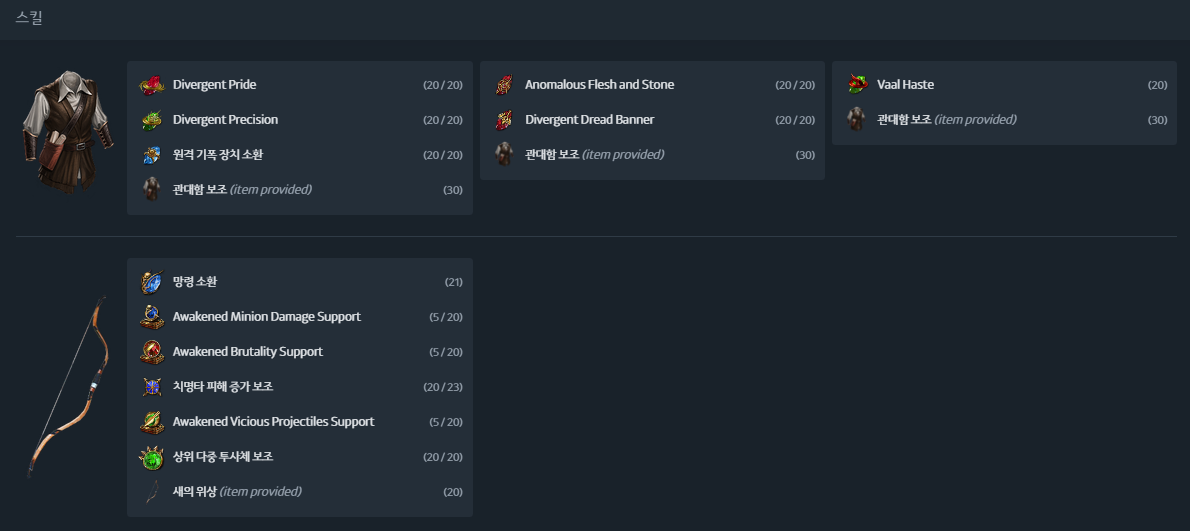Open Anomalous Flesh and Stone skill name
This screenshot has height=531, width=1190.
point(600,85)
